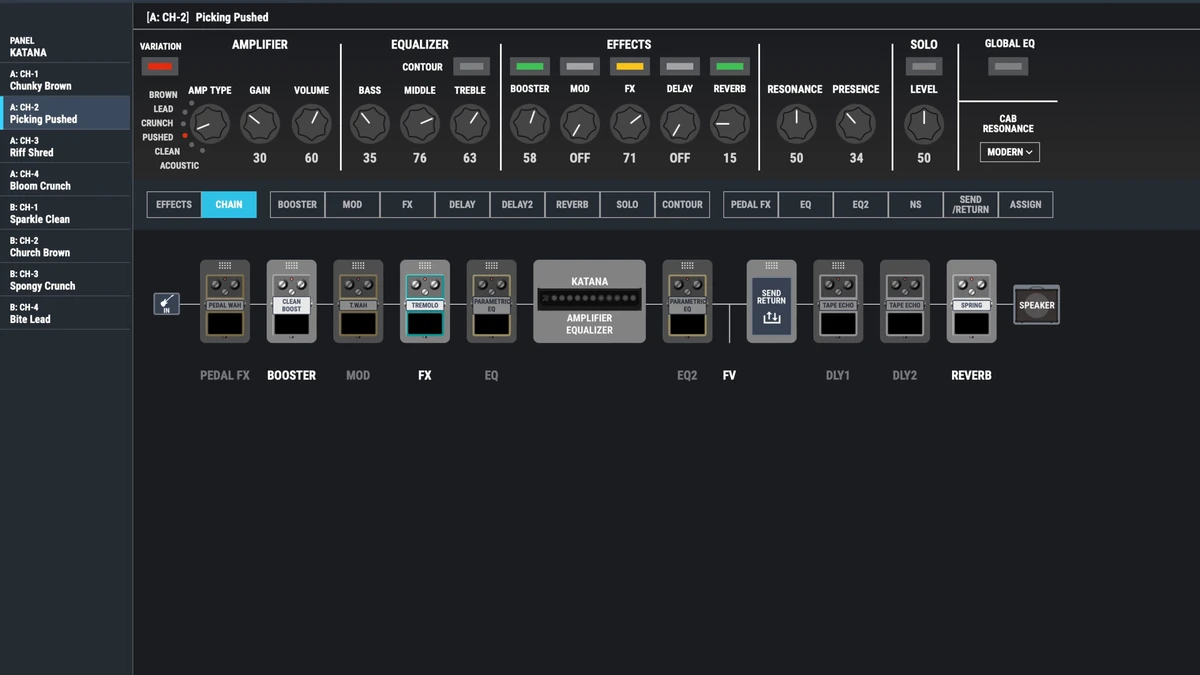Select channel A: CH-1 Chunky Brown
1200x675 pixels.
click(65, 80)
